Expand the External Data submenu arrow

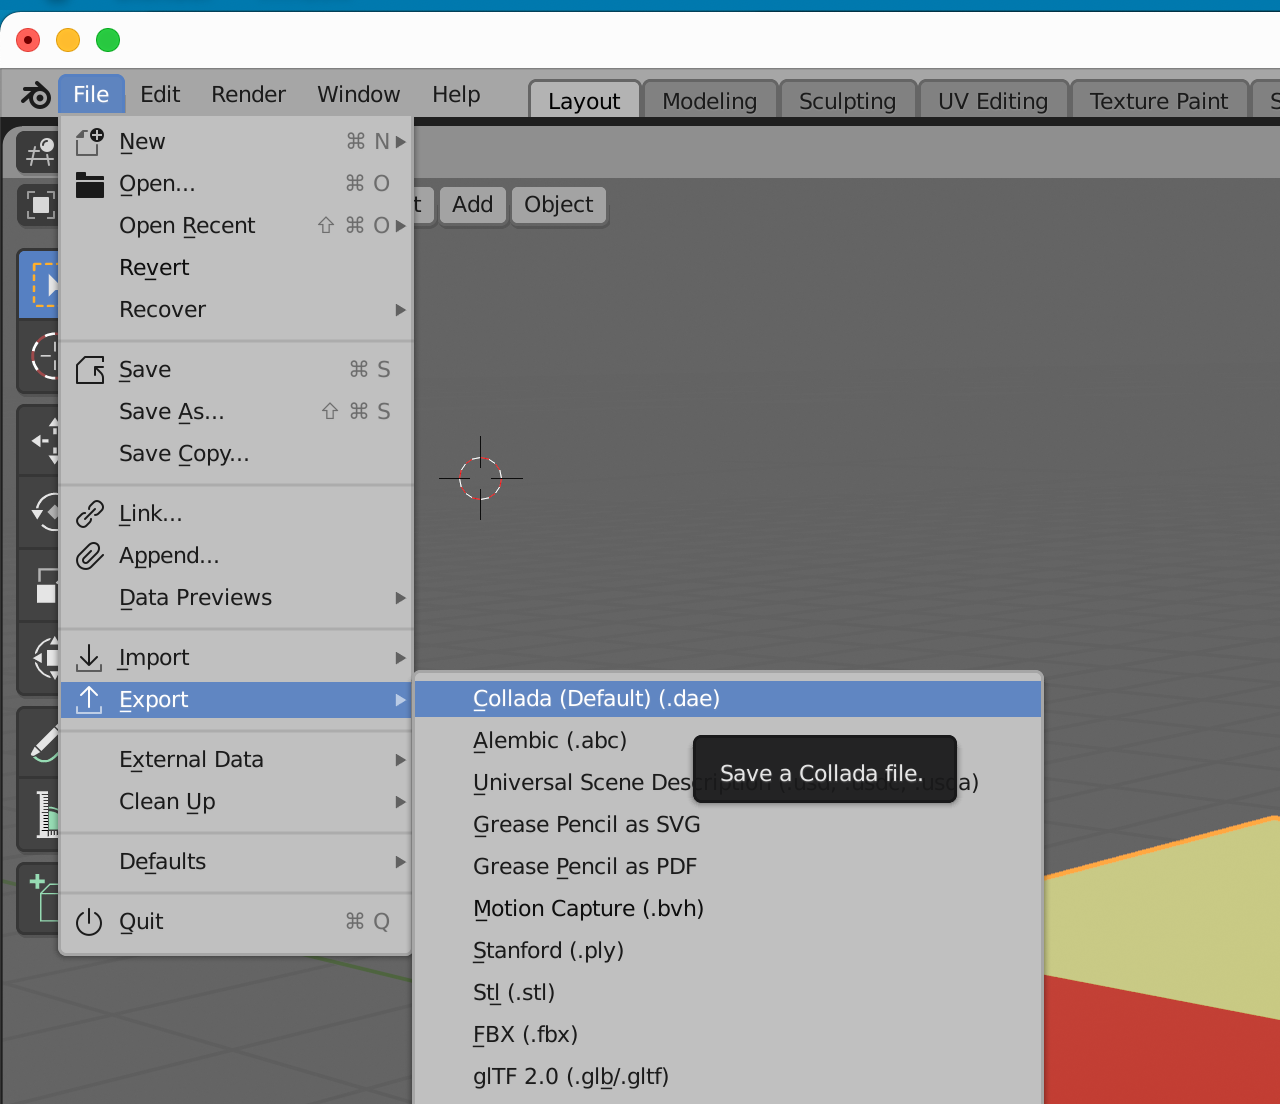coord(400,760)
